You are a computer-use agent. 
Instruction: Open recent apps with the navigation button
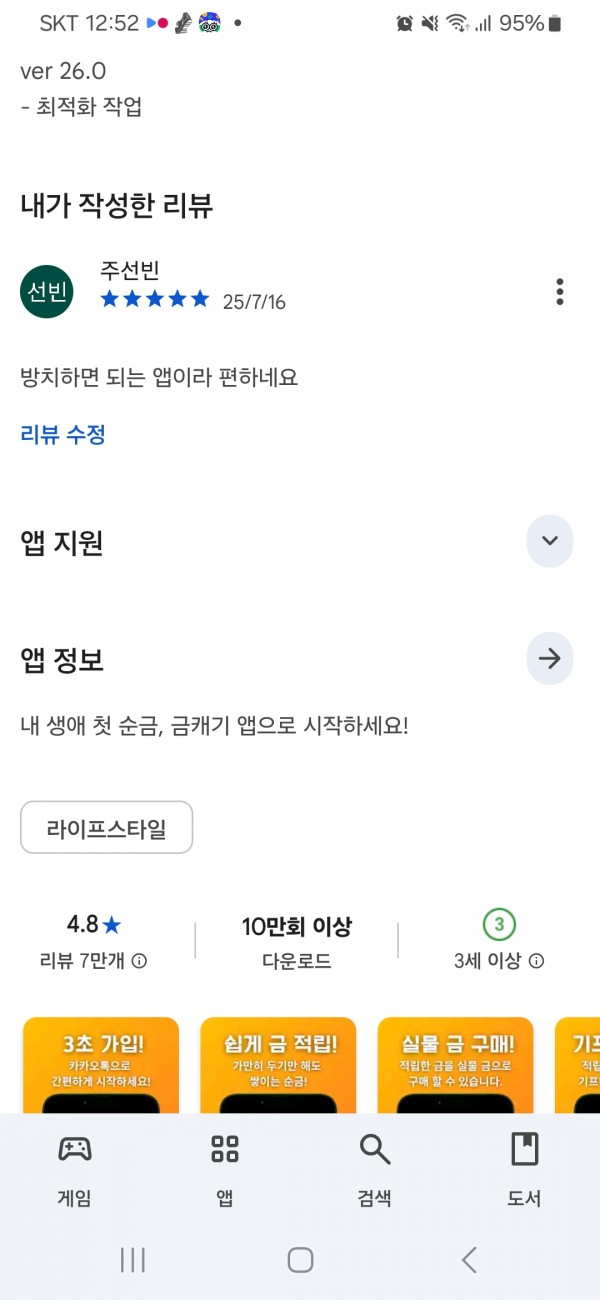coord(132,1260)
